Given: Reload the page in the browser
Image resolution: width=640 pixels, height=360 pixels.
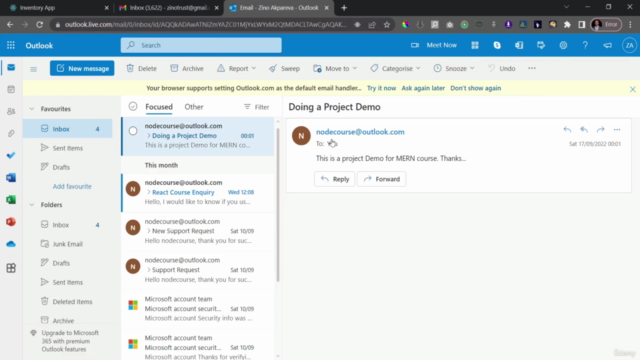Looking at the screenshot, I should [x=39, y=24].
